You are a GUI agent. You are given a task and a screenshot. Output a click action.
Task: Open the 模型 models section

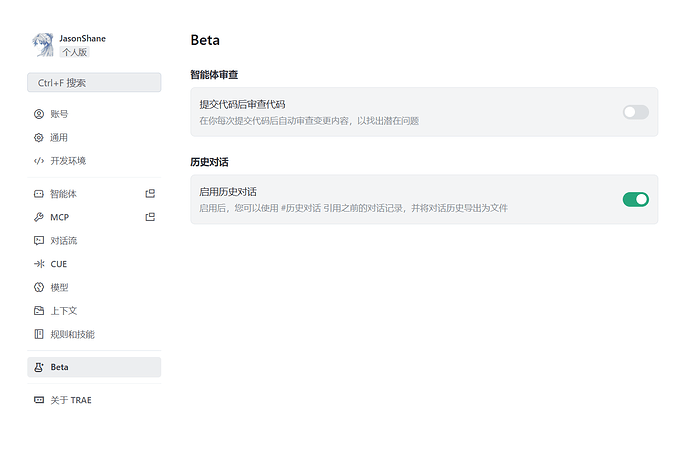click(x=94, y=287)
